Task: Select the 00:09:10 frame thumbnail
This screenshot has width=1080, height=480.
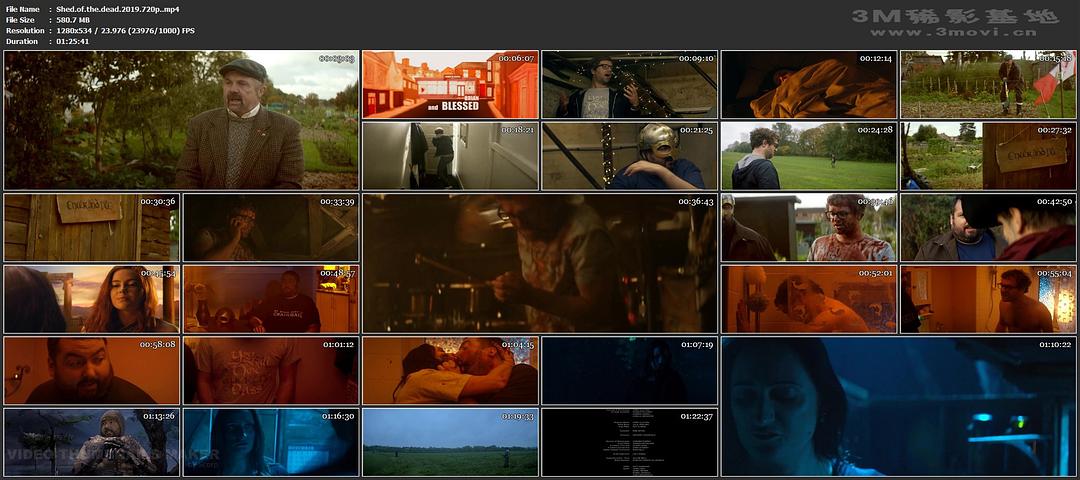Action: point(629,85)
